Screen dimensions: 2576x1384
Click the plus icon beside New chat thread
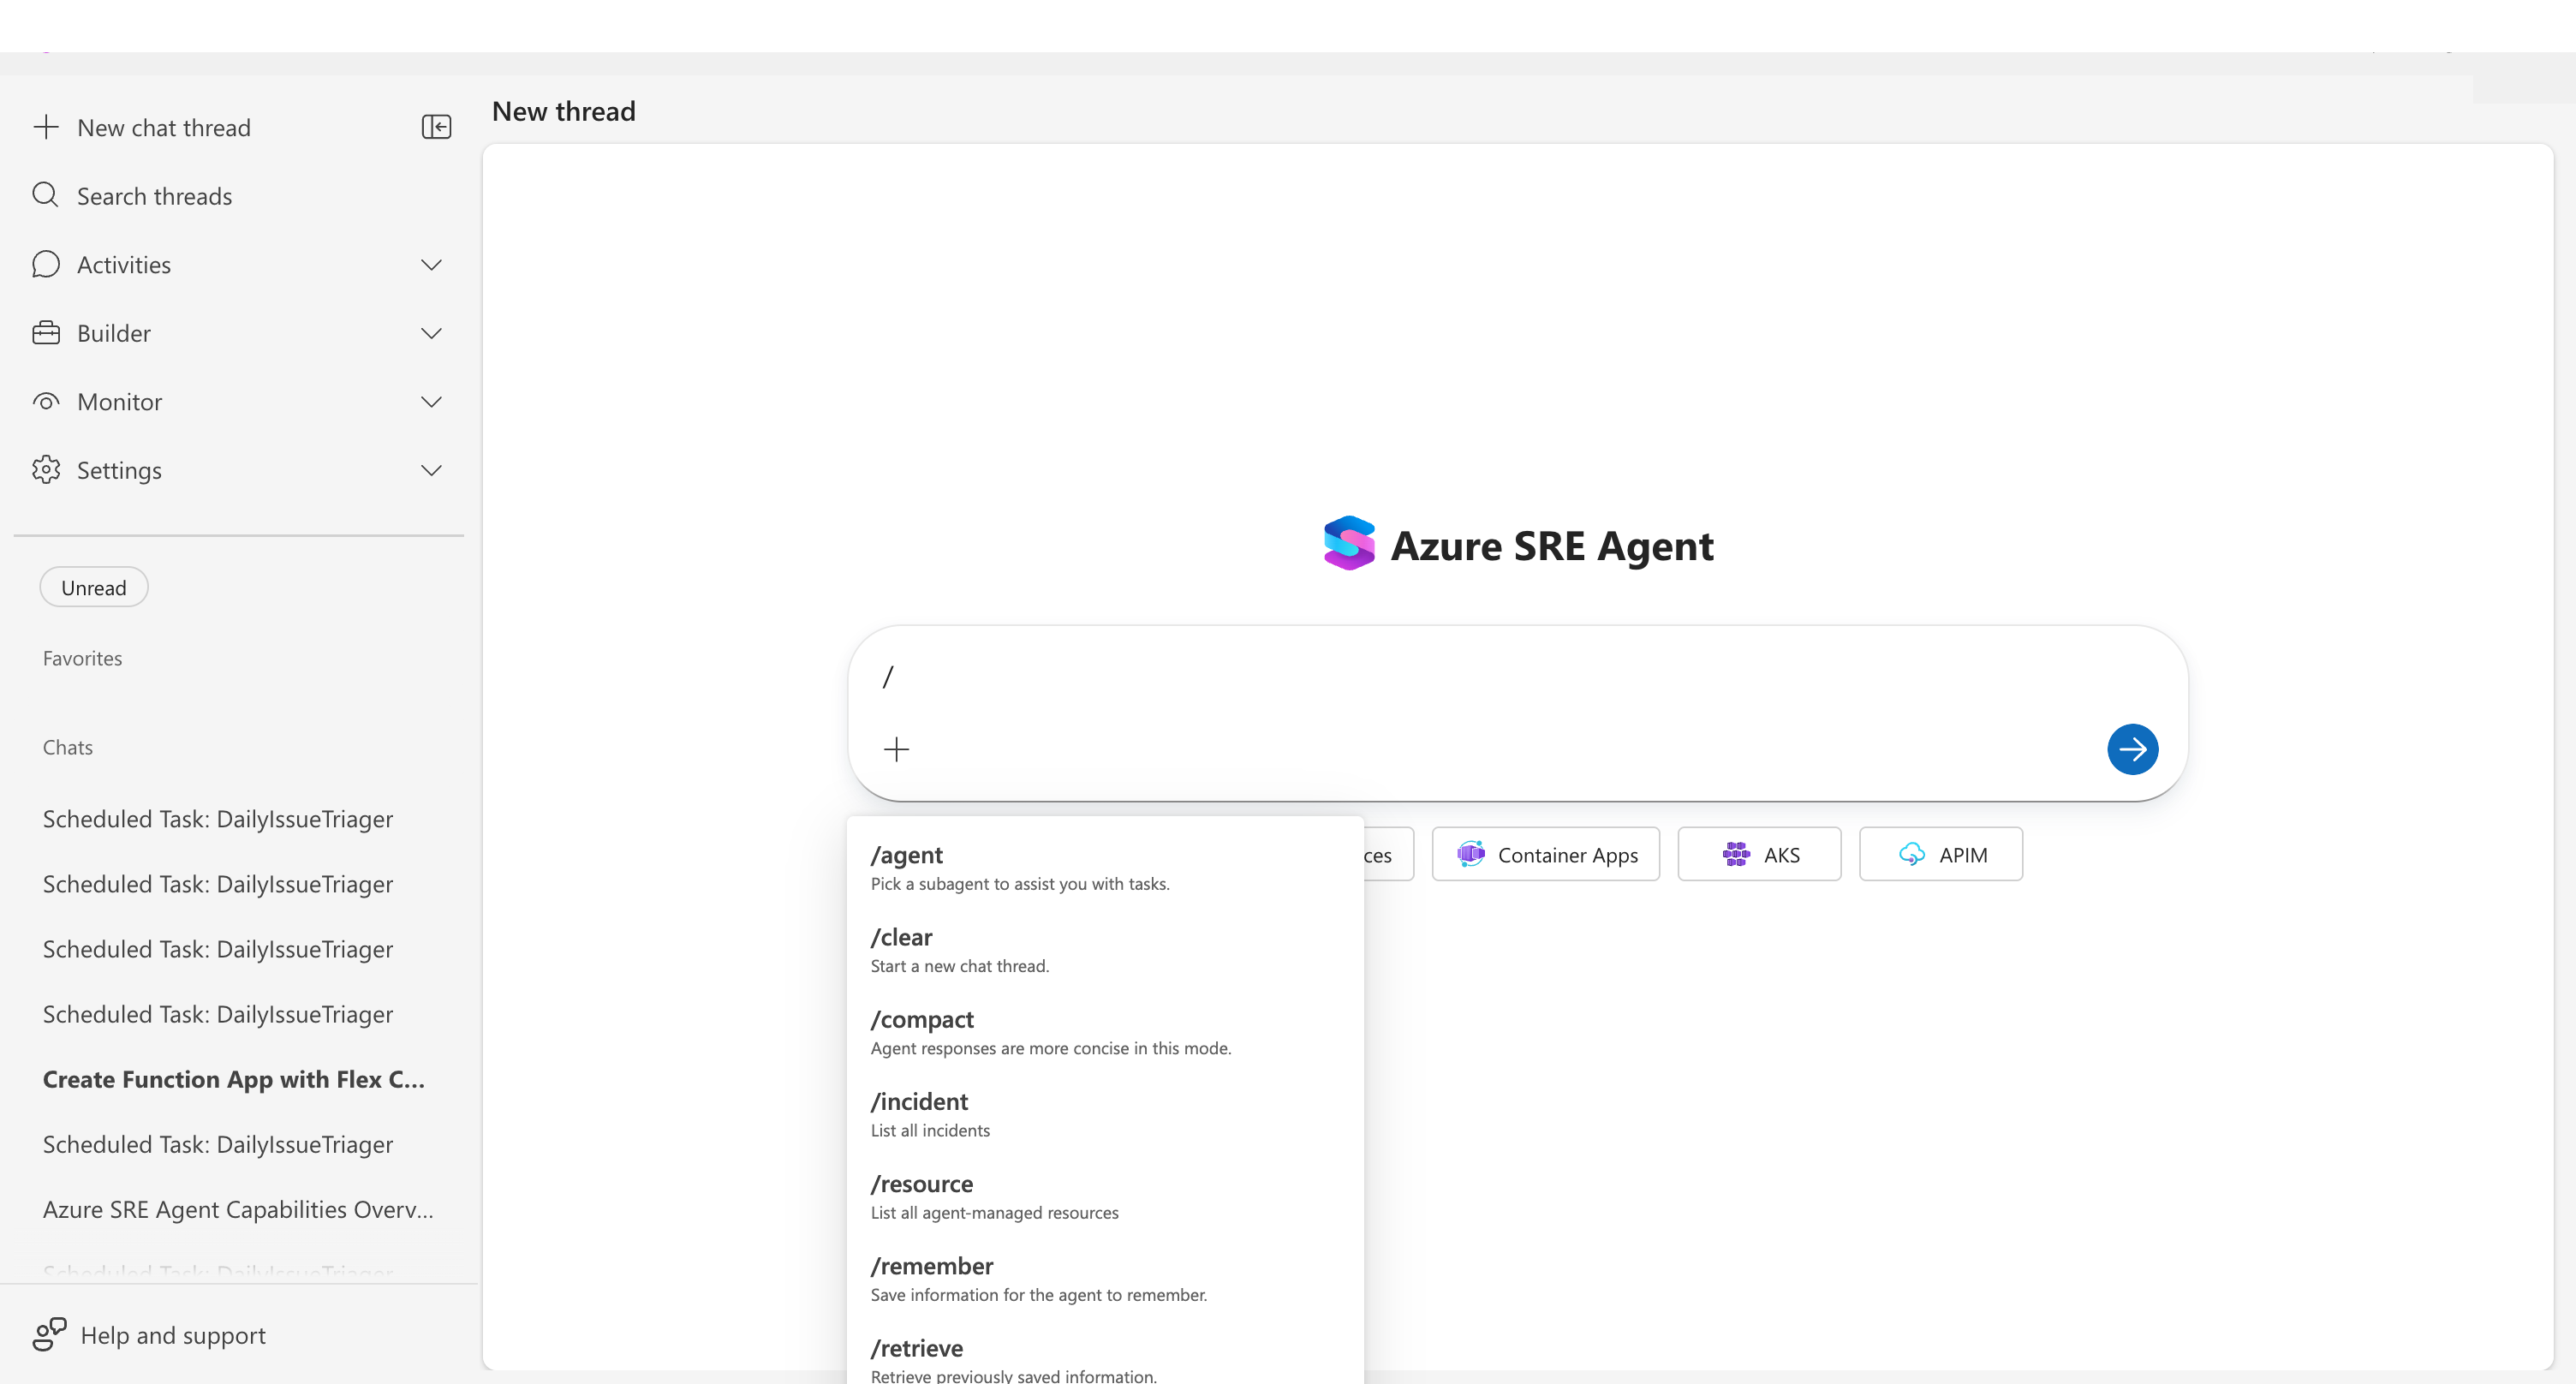[x=46, y=127]
